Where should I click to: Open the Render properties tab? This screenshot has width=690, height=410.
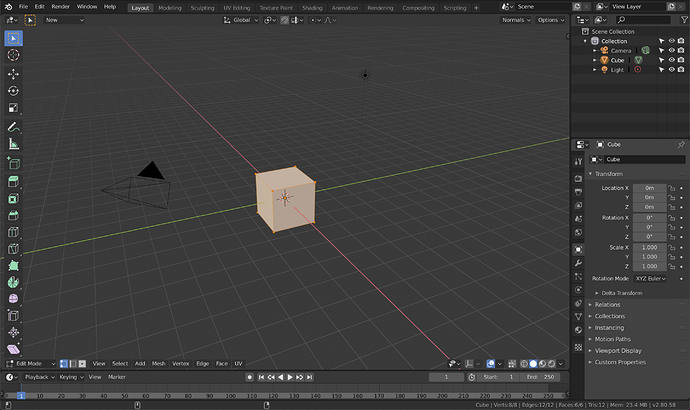[x=578, y=179]
